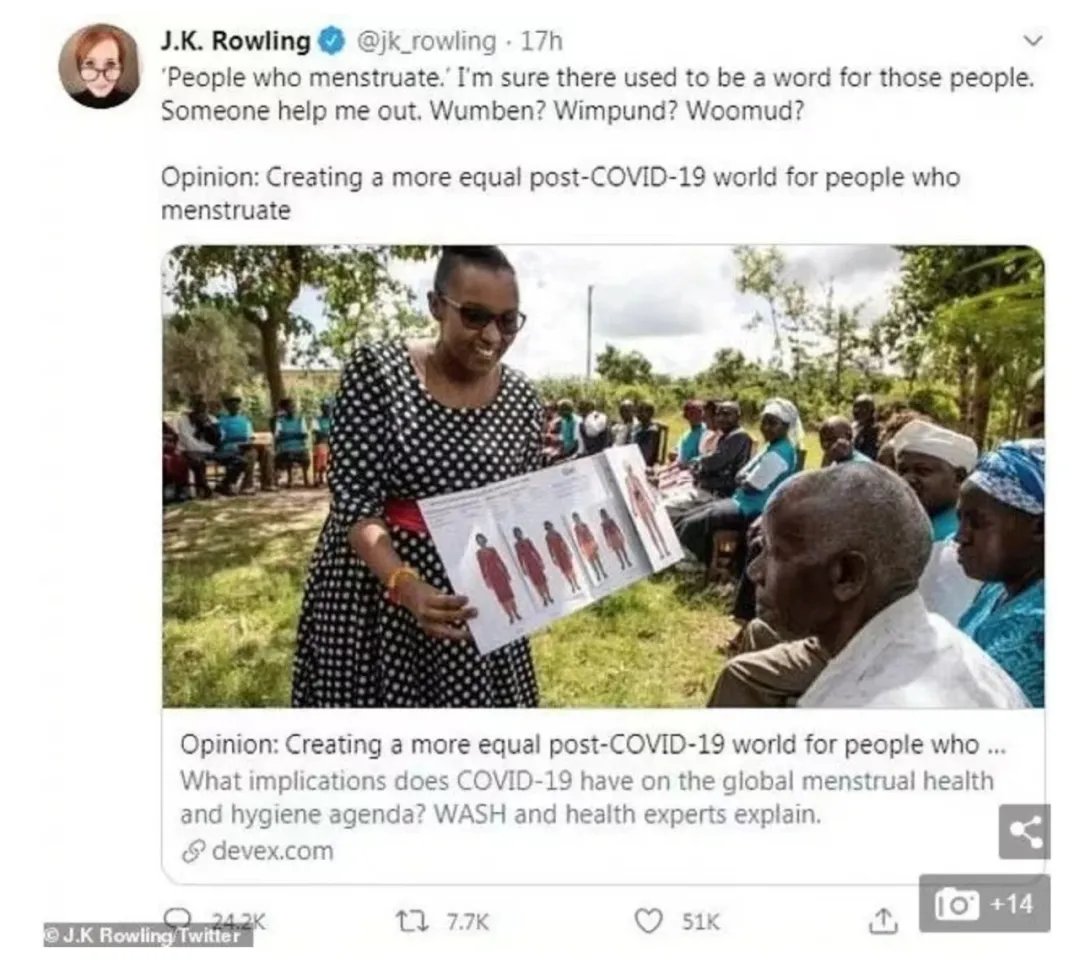
Task: Click the card description about WASH experts
Action: click(587, 798)
